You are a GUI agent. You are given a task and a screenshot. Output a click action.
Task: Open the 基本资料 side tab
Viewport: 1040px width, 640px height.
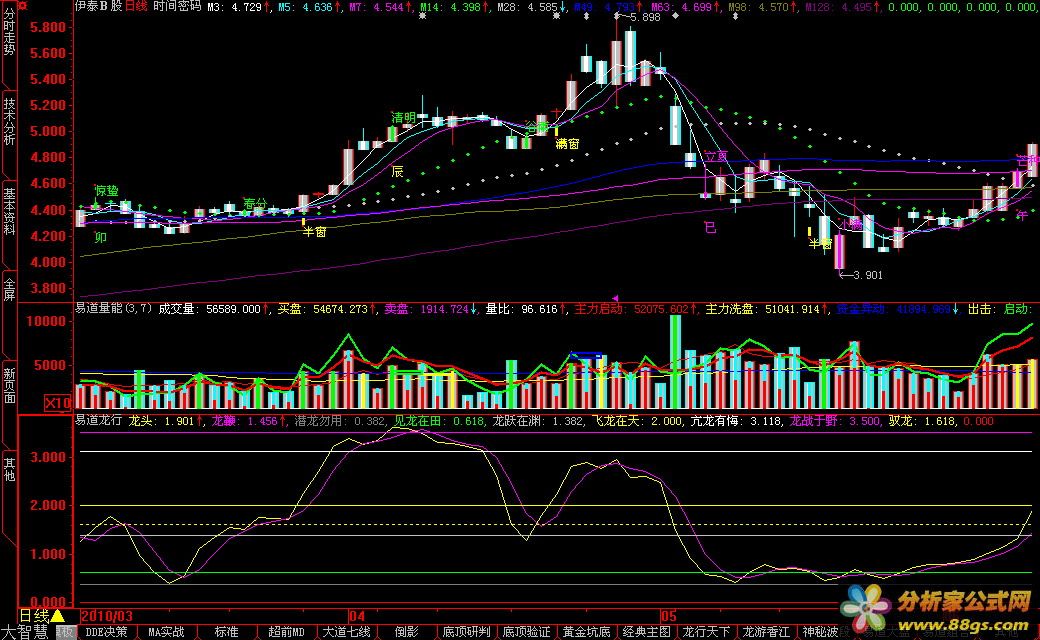pos(9,211)
